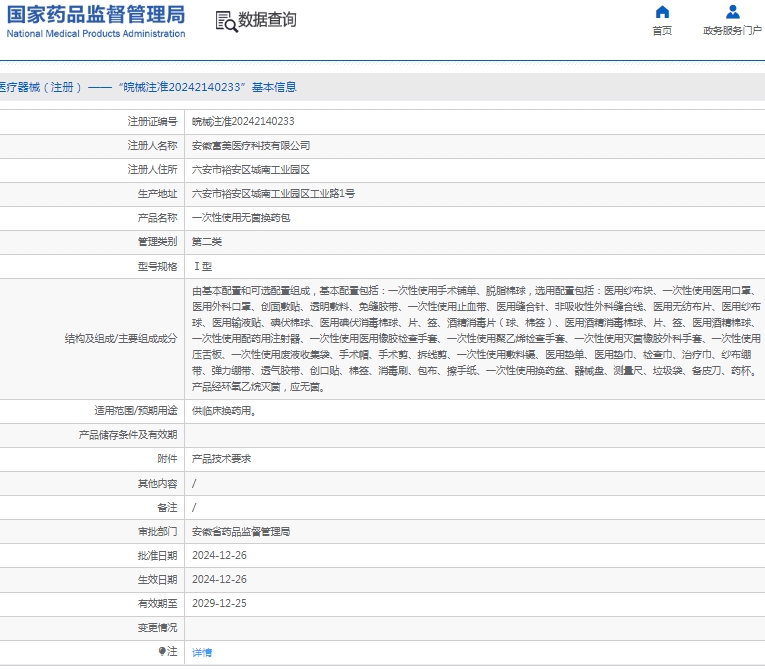The image size is (765, 669).
Task: Click intended use value 供临床换药用
Action: coord(224,411)
